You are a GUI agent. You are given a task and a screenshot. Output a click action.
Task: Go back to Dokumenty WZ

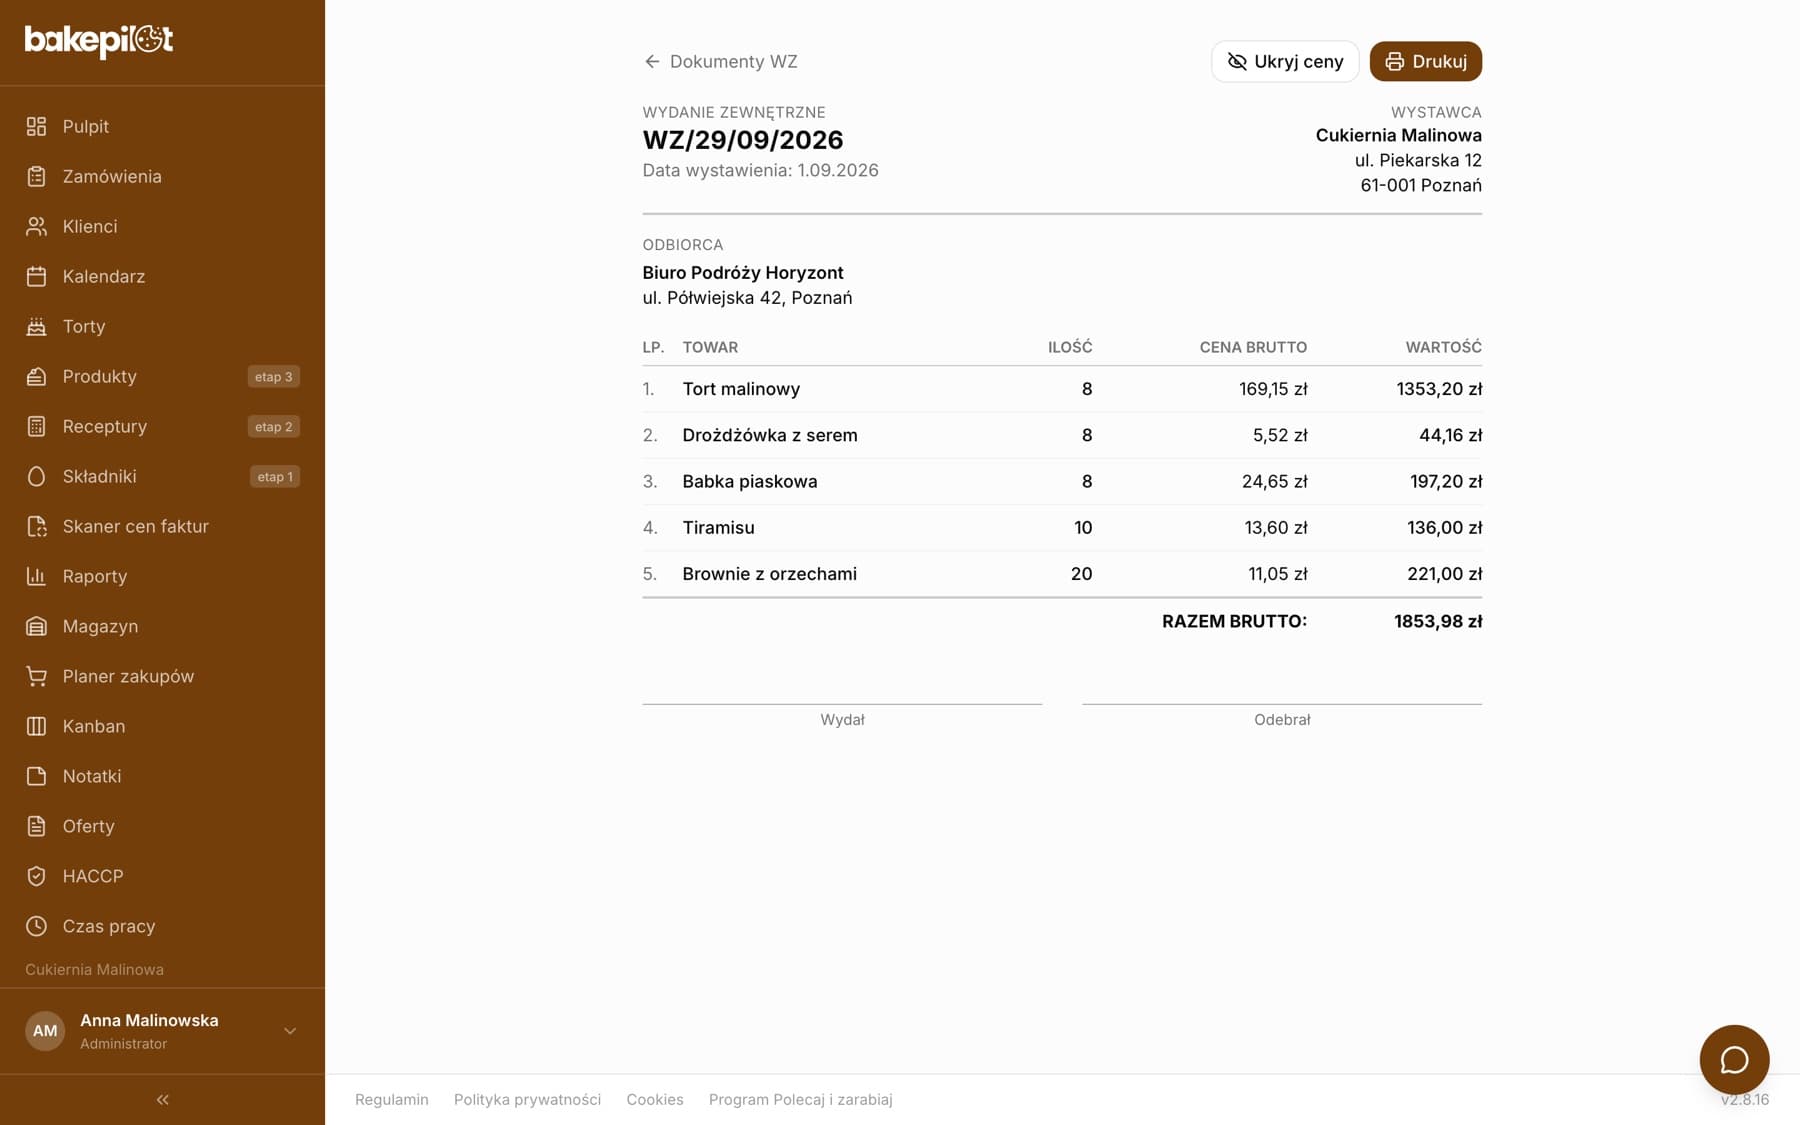click(x=720, y=61)
